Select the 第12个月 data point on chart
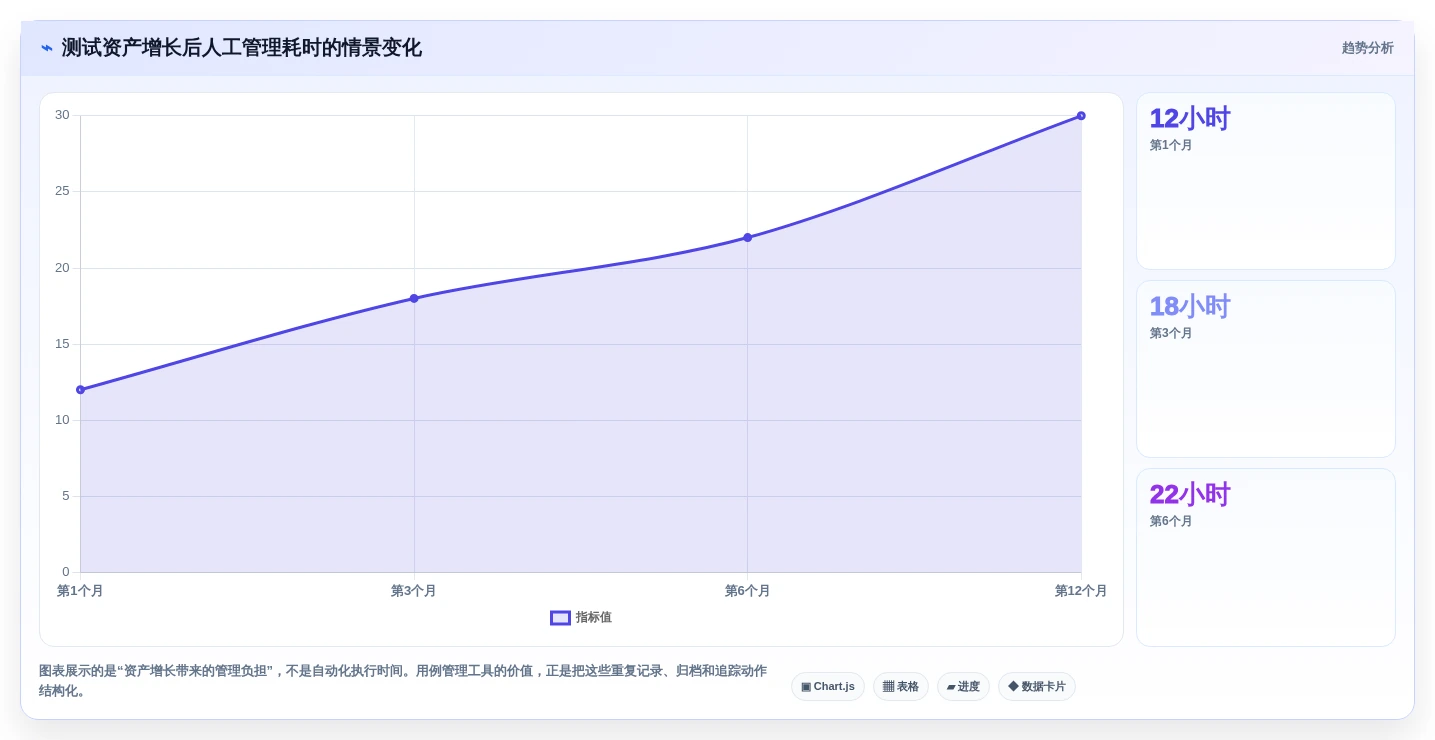Viewport: 1435px width, 740px height. [x=1081, y=116]
